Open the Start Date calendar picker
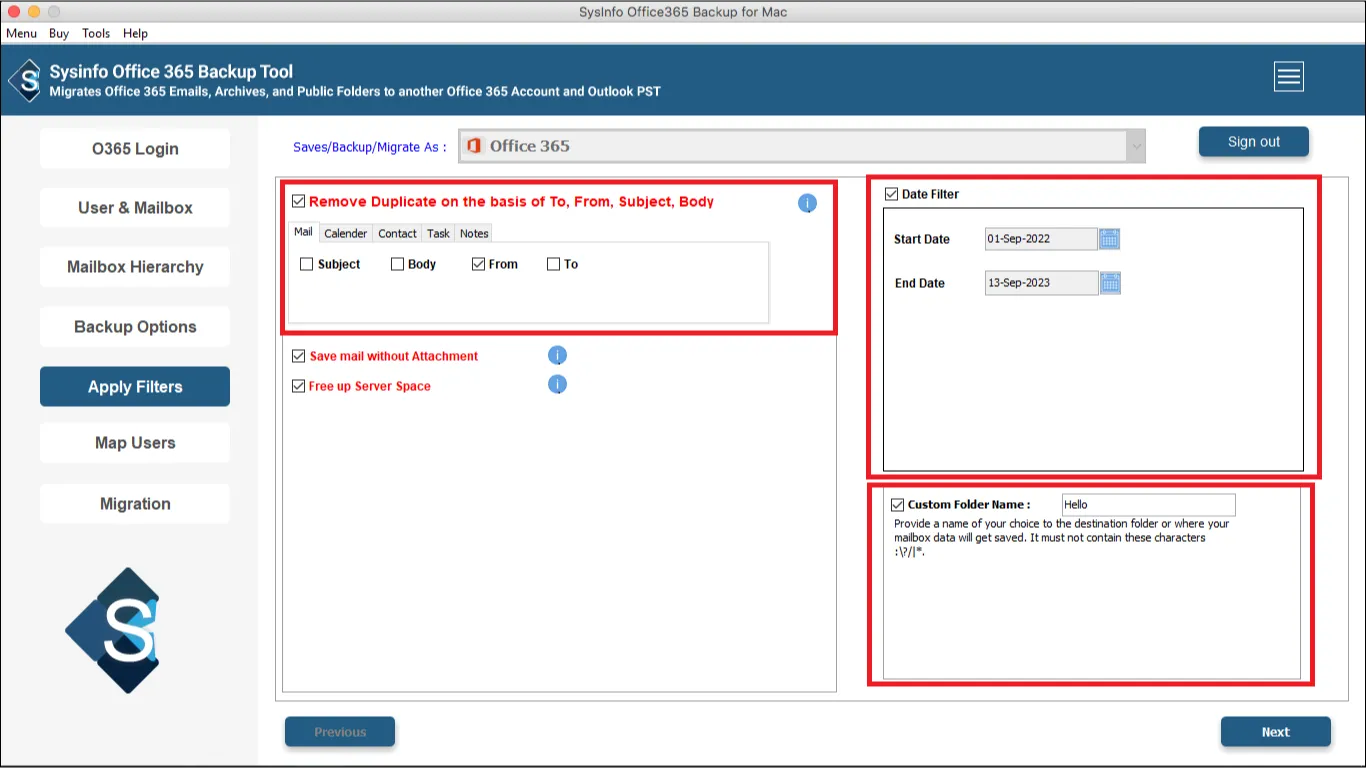1366x768 pixels. pyautogui.click(x=1109, y=239)
